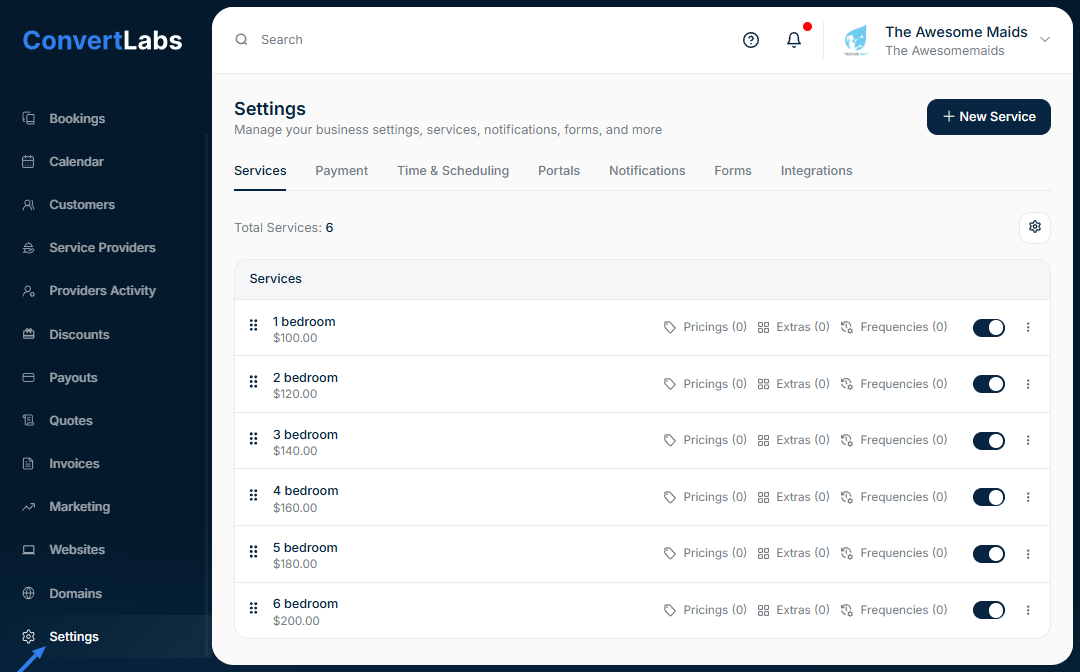Open Pricings for 2 bedroom service
1080x672 pixels.
click(705, 384)
